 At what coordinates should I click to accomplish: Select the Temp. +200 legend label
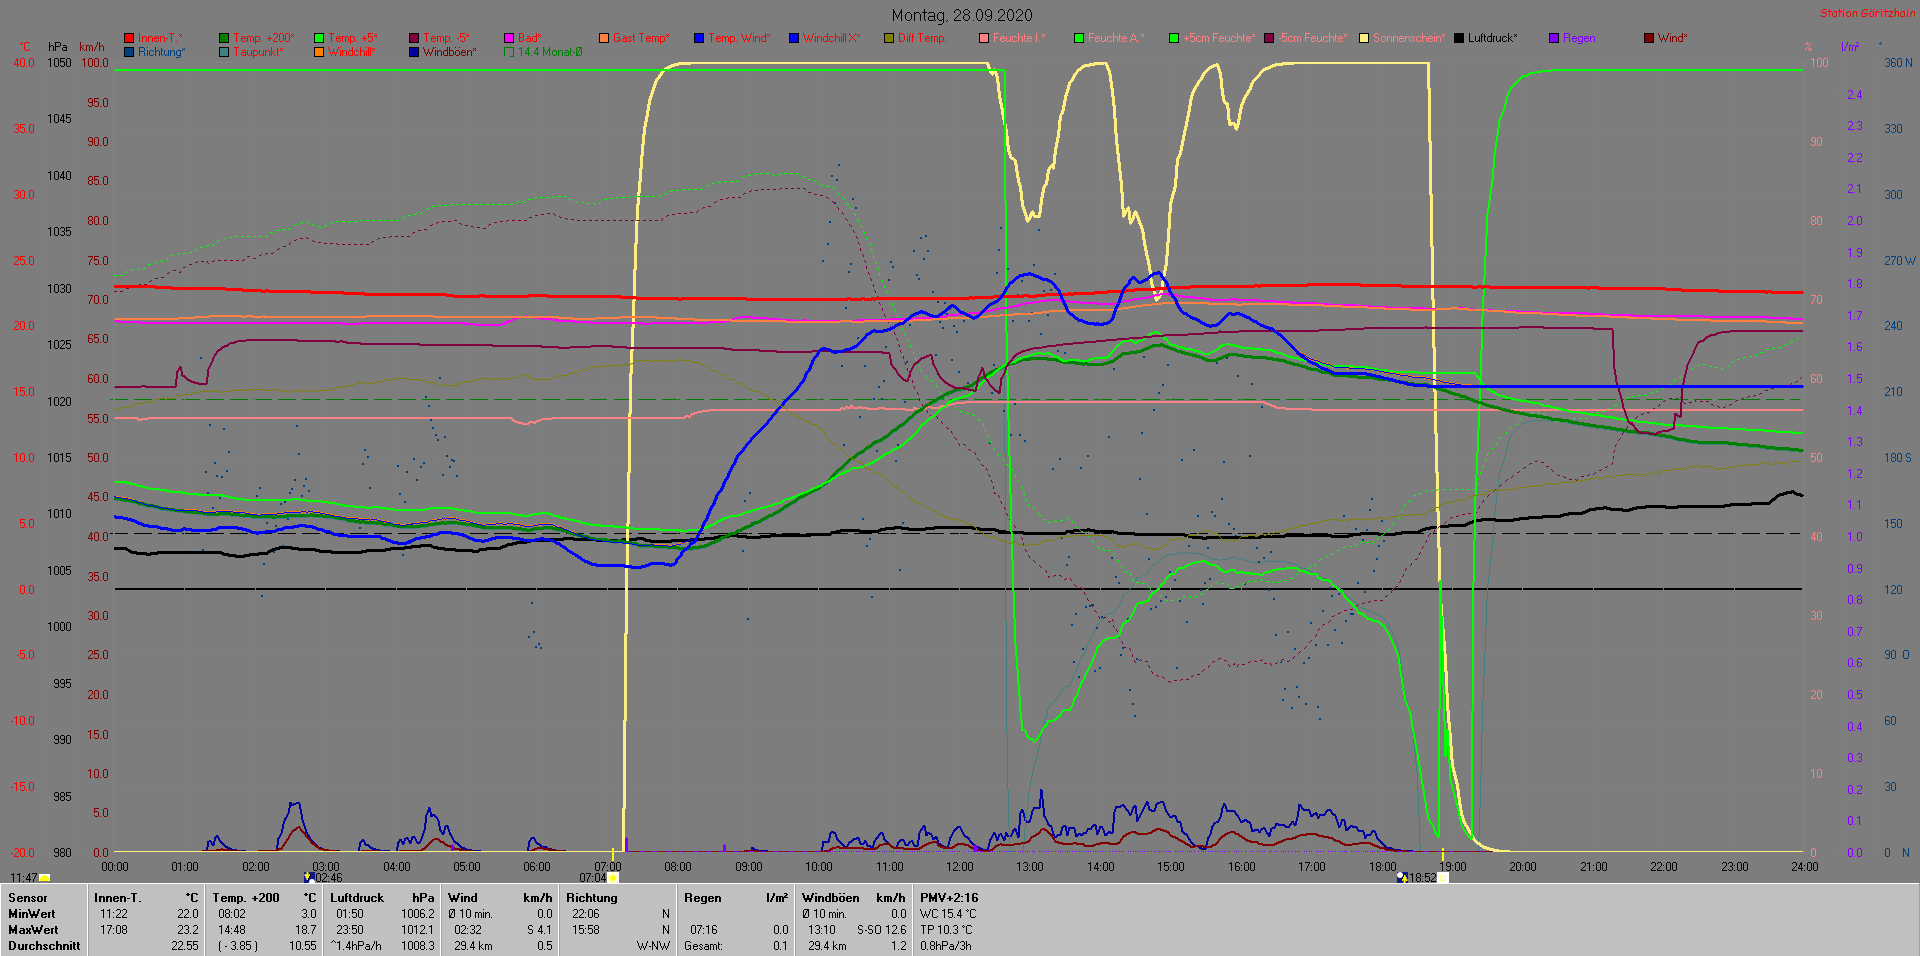[x=263, y=38]
